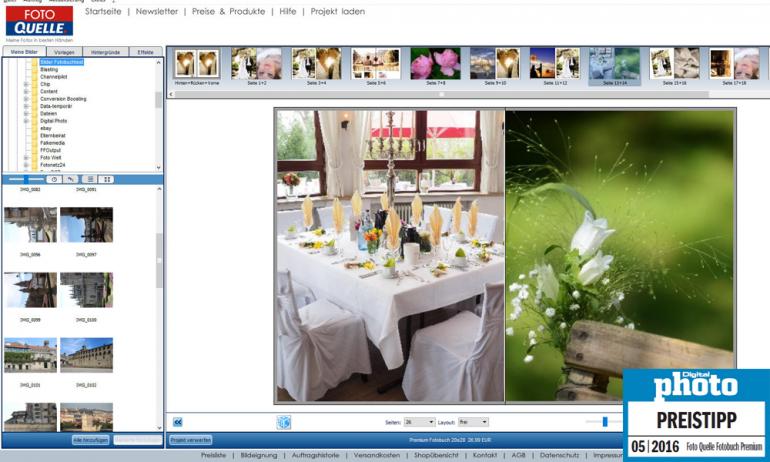Click the Alle hinzufügen button
Screen dimensions: 770x462
coord(90,440)
